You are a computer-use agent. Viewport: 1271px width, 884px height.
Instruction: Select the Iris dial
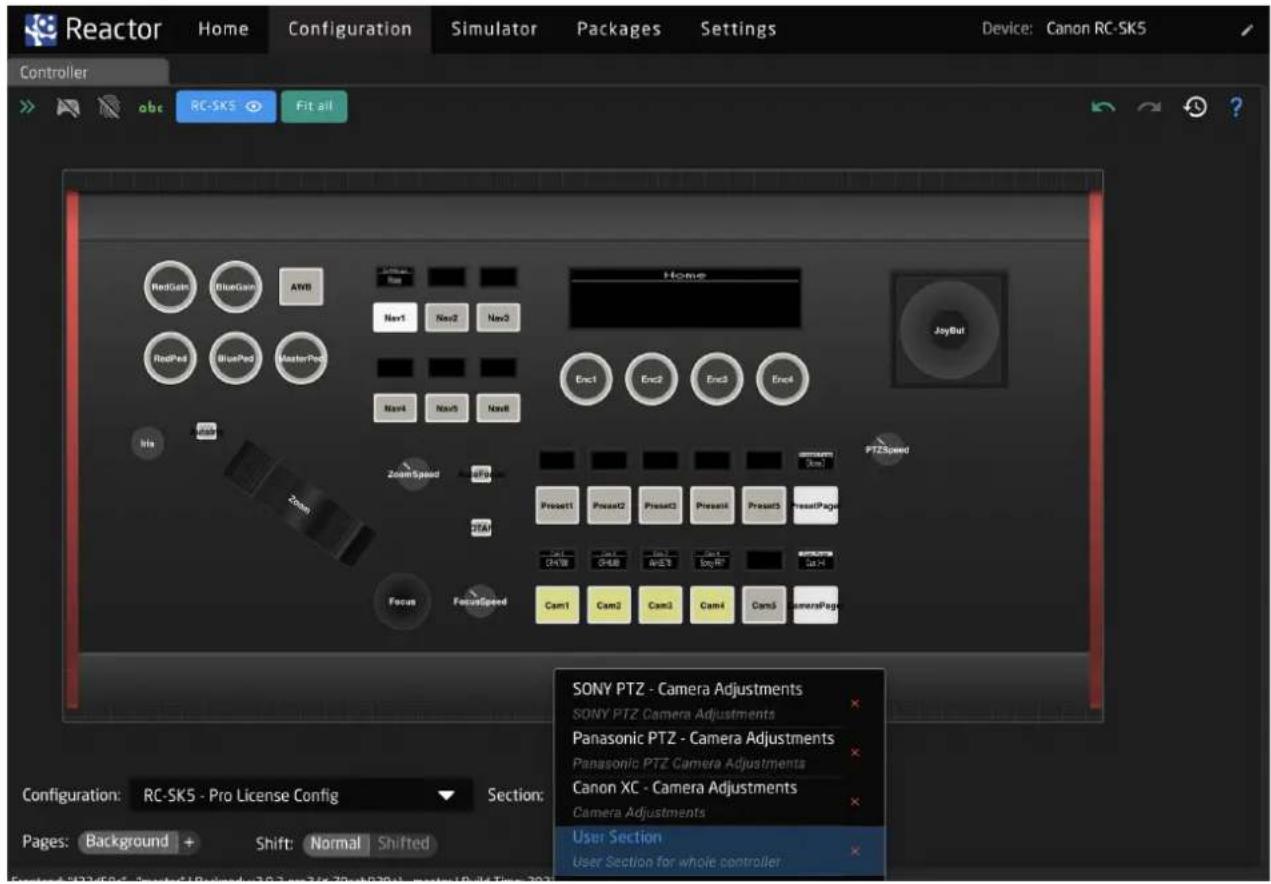[x=148, y=444]
